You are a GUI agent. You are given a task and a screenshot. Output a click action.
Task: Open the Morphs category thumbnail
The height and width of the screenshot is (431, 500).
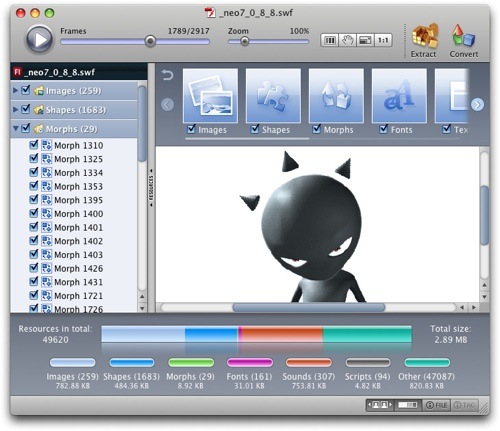pos(336,96)
